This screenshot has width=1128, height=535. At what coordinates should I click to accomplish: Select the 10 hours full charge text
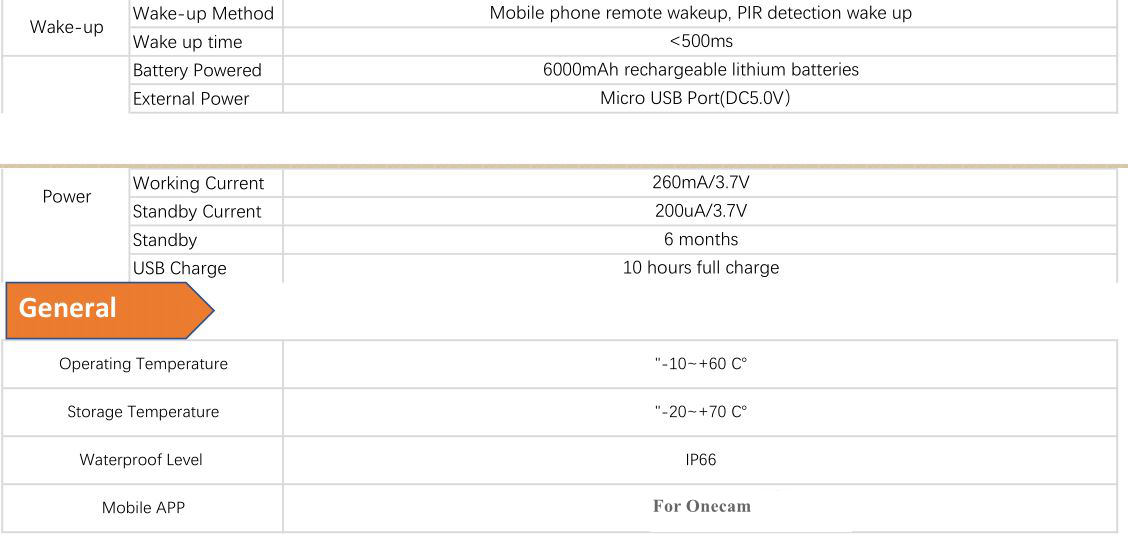pos(700,268)
